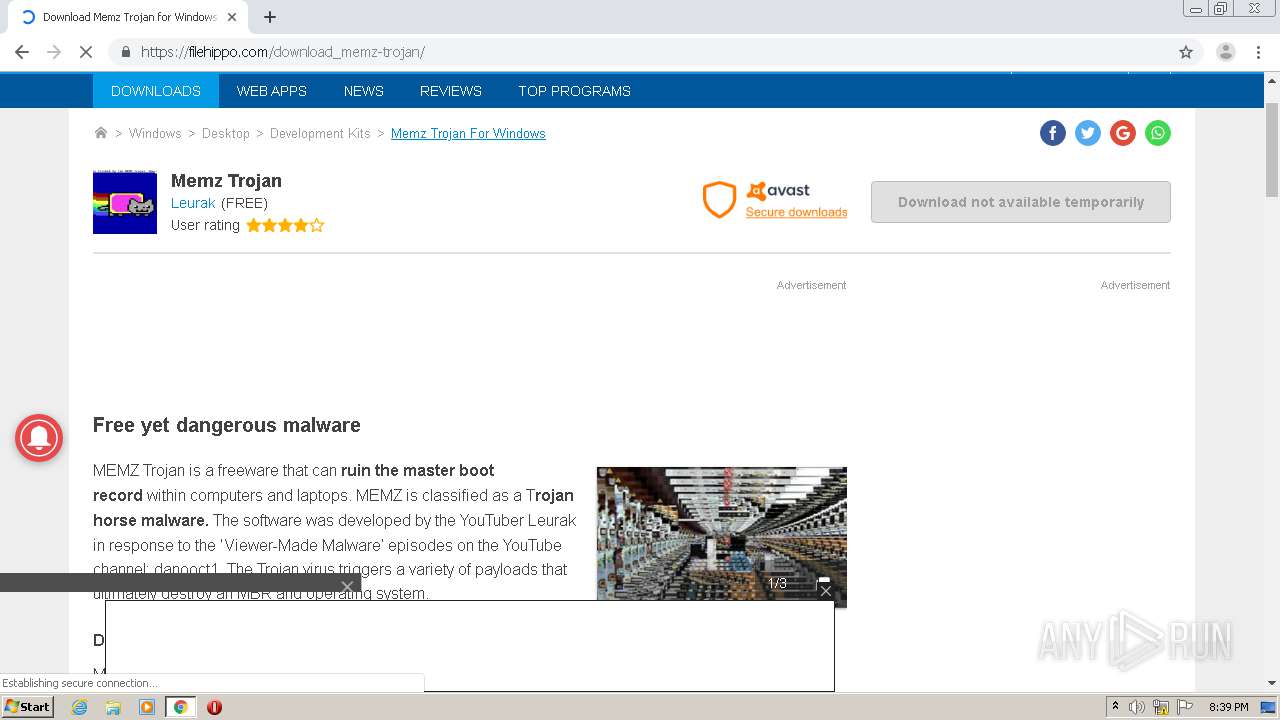
Task: Stop loading the page
Action: (x=86, y=52)
